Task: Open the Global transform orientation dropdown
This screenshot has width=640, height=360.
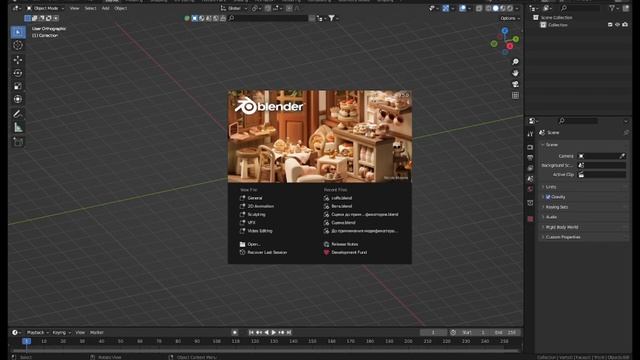Action: coord(234,8)
